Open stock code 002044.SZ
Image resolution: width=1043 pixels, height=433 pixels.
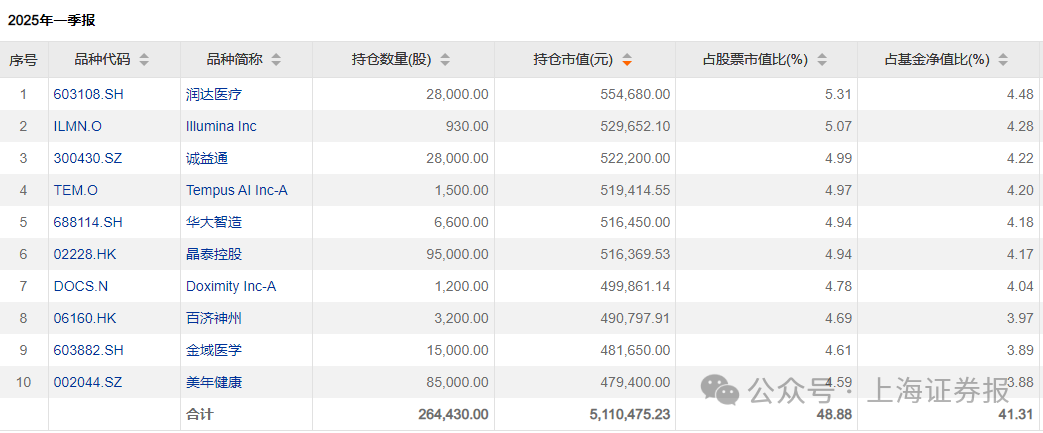[88, 382]
